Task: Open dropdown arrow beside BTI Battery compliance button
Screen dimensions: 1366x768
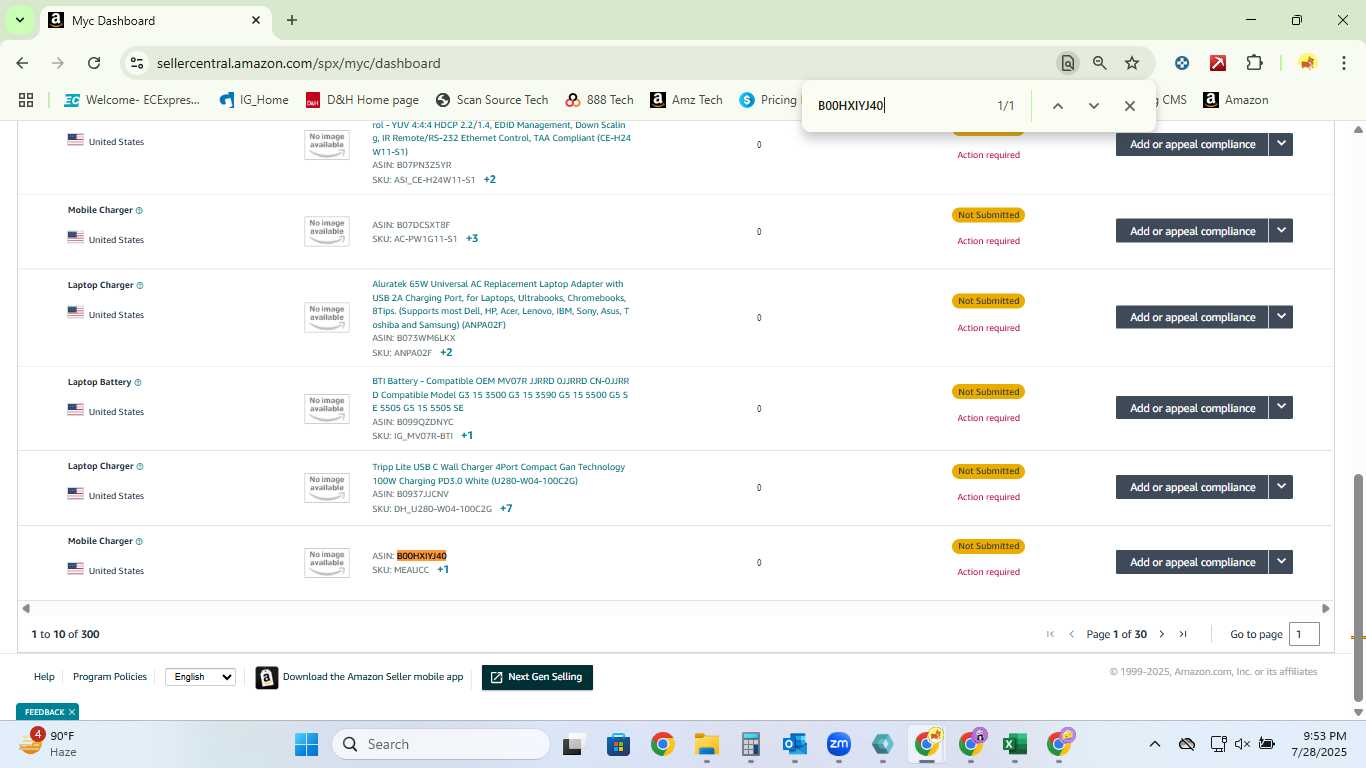Action: 1281,408
